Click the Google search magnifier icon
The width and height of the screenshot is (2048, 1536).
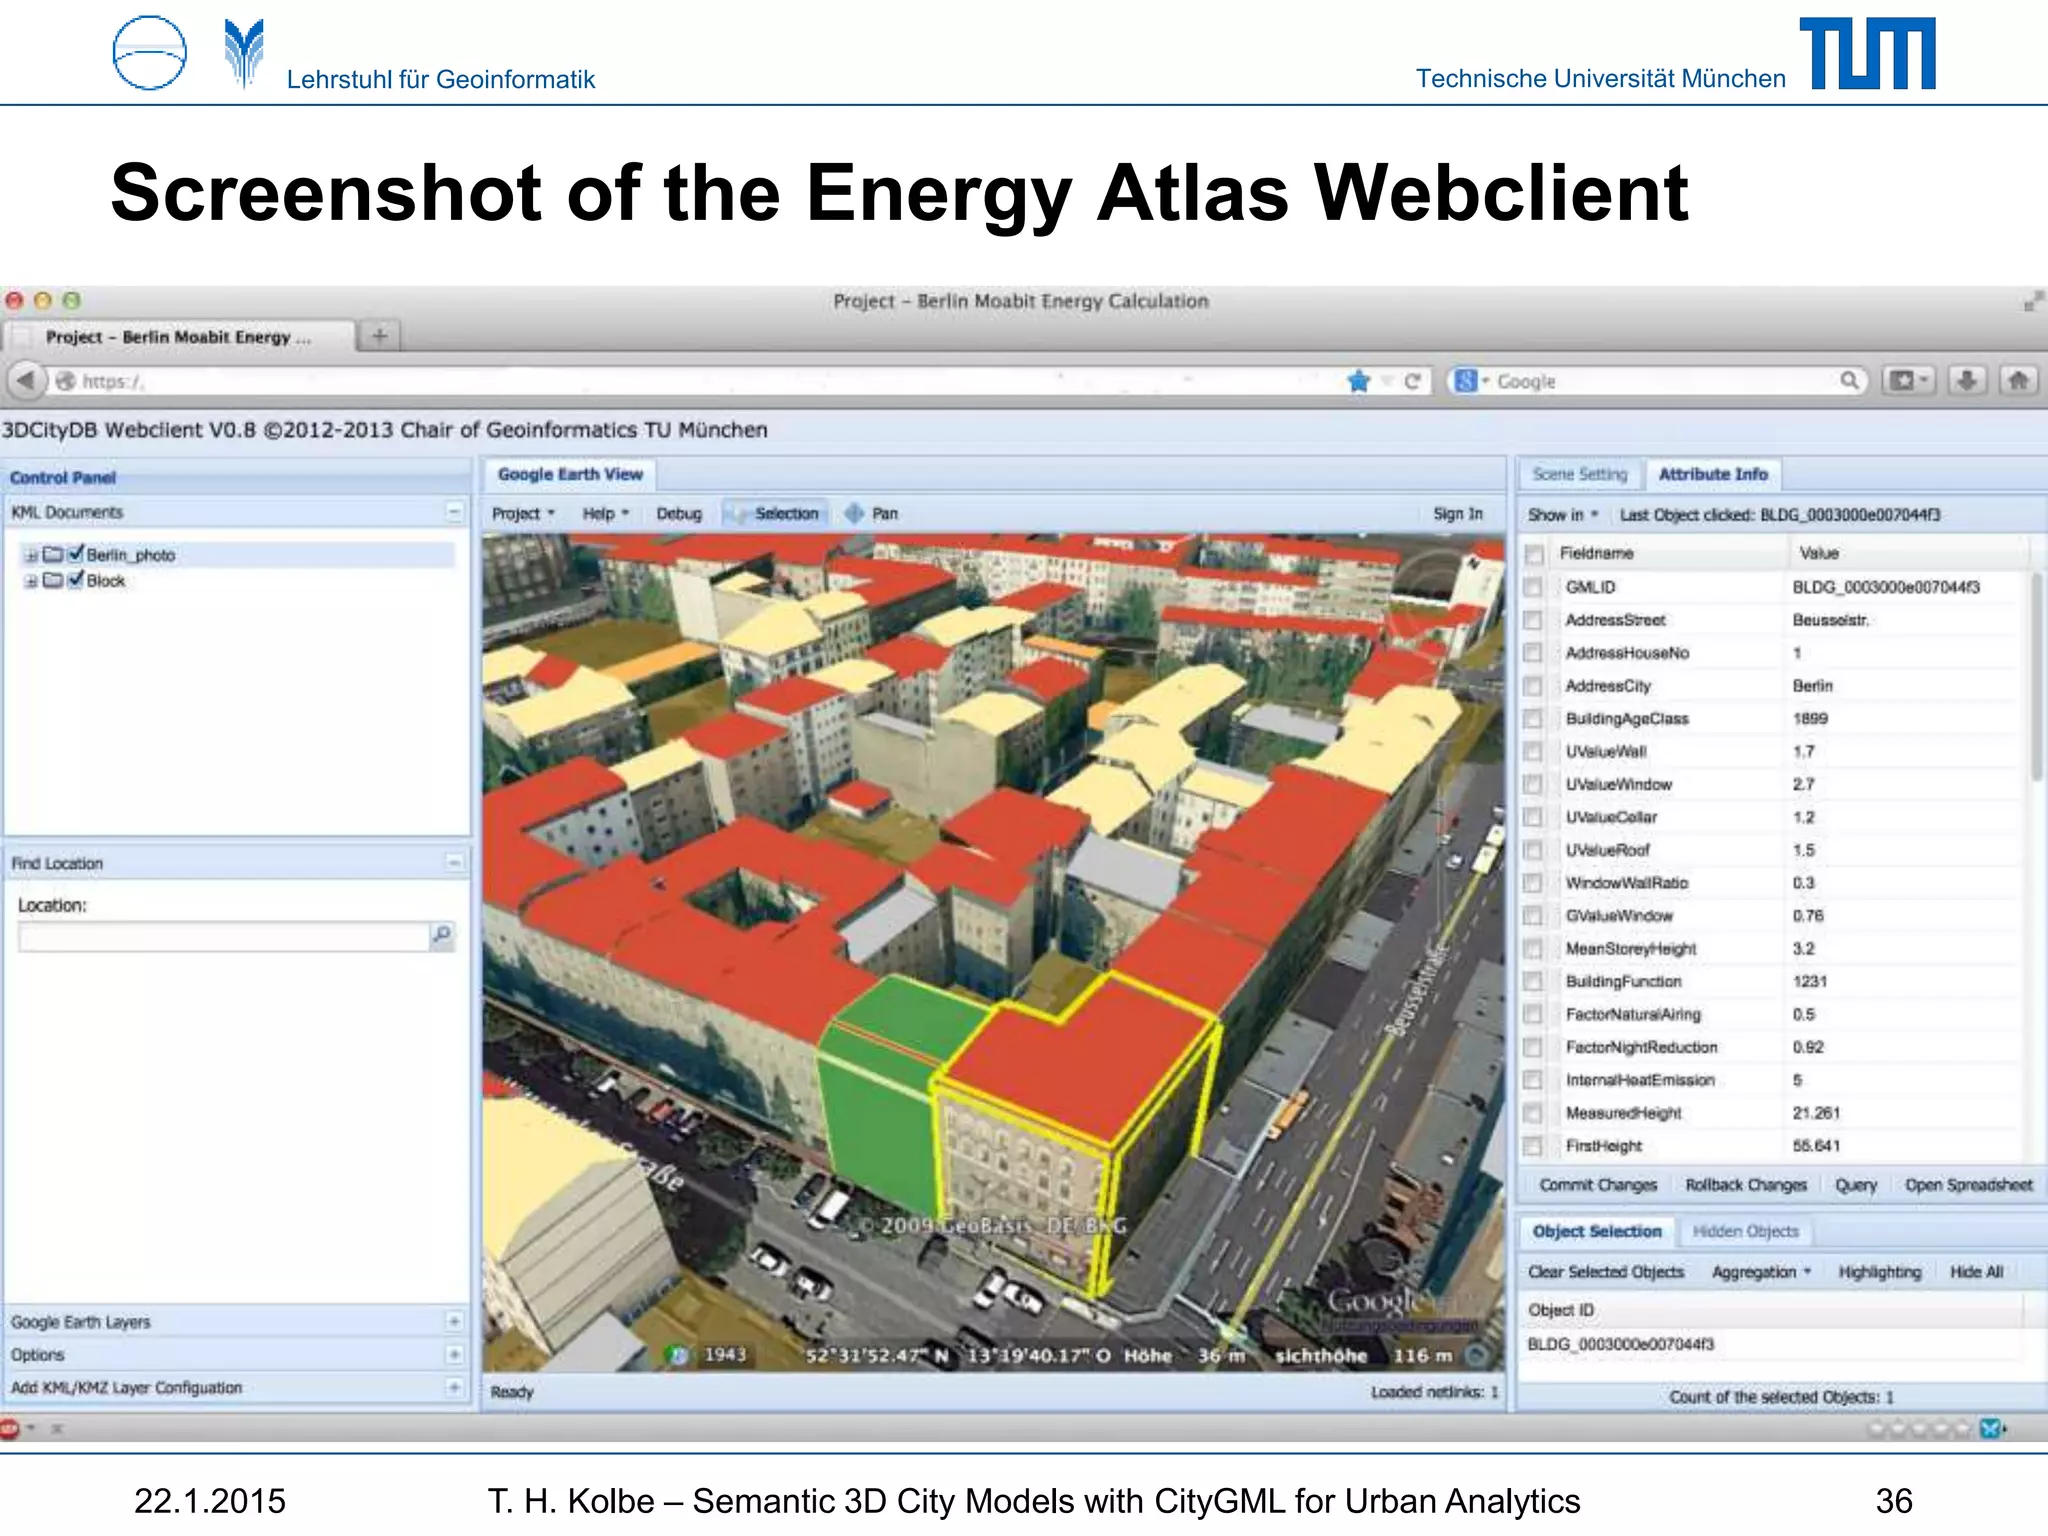pyautogui.click(x=1849, y=380)
